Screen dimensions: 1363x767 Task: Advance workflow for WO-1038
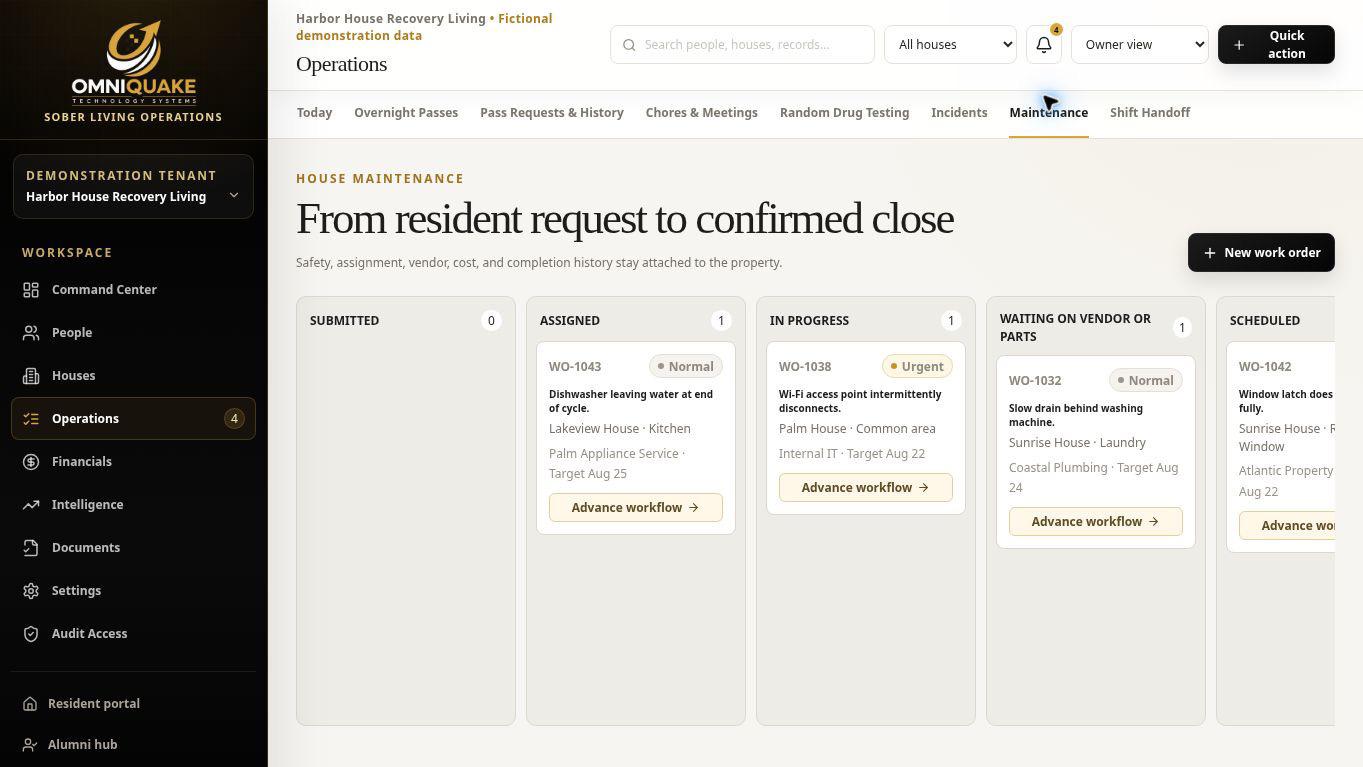(866, 488)
